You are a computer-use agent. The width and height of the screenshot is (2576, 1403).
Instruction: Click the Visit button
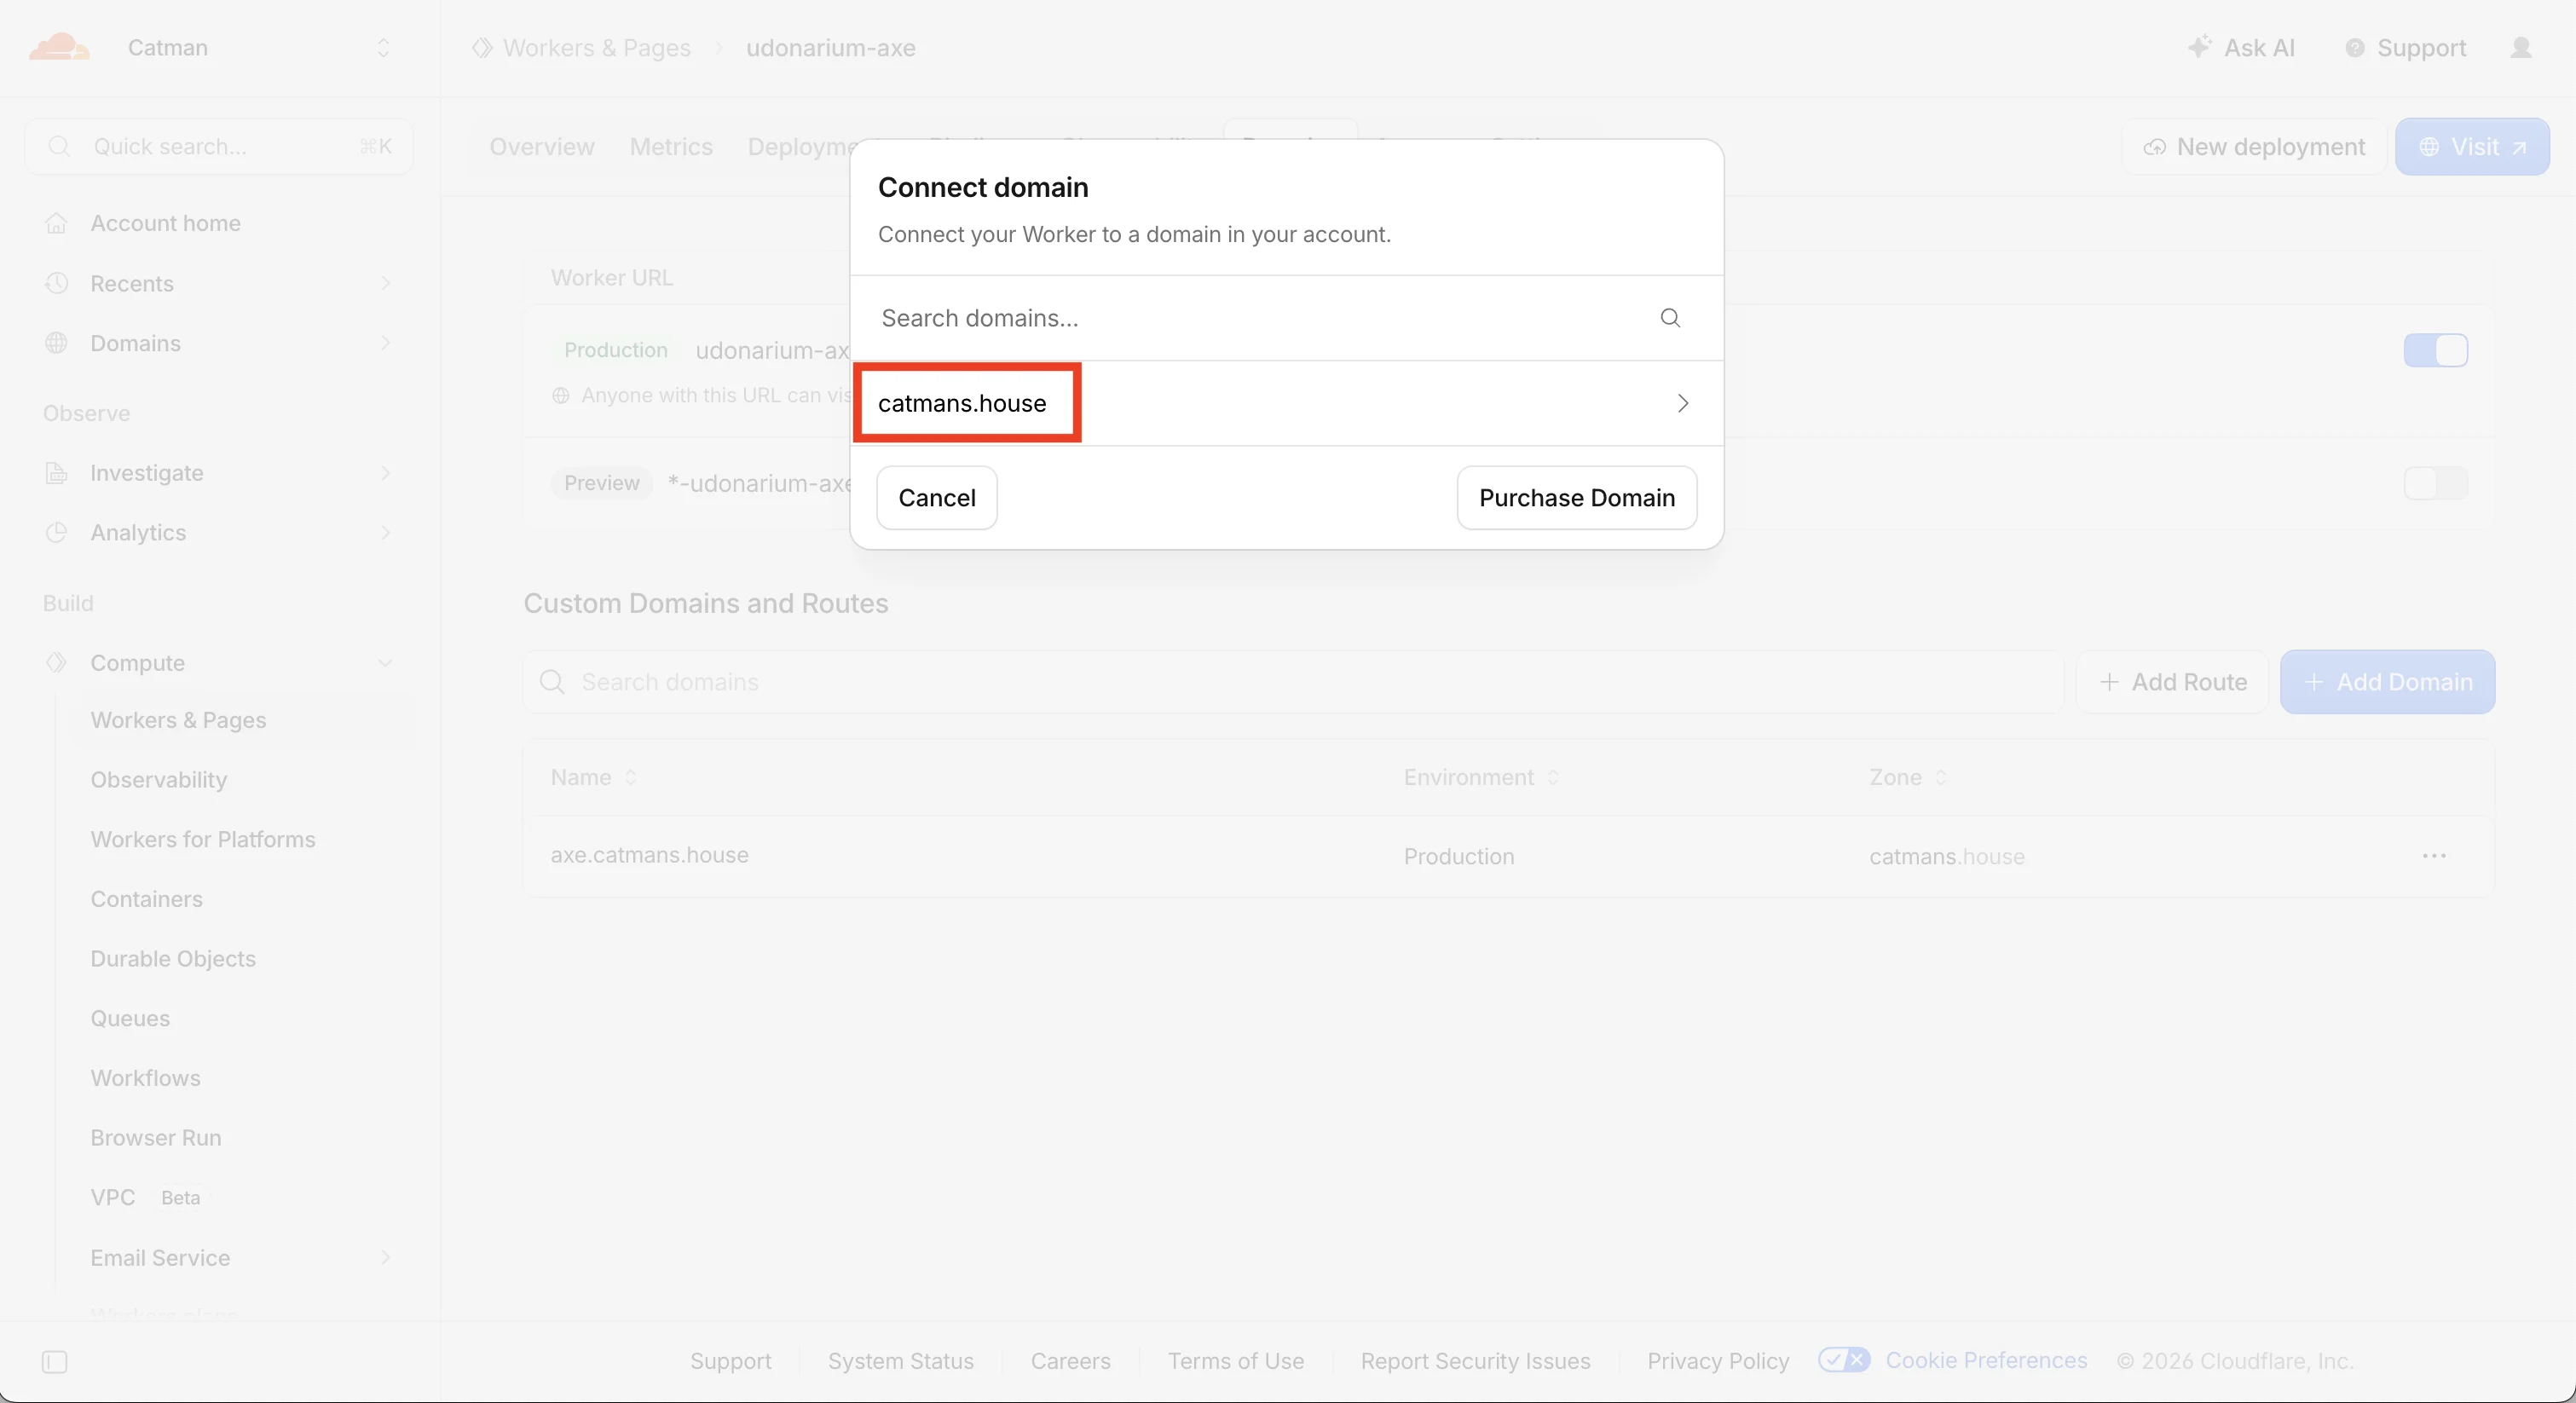point(2472,147)
